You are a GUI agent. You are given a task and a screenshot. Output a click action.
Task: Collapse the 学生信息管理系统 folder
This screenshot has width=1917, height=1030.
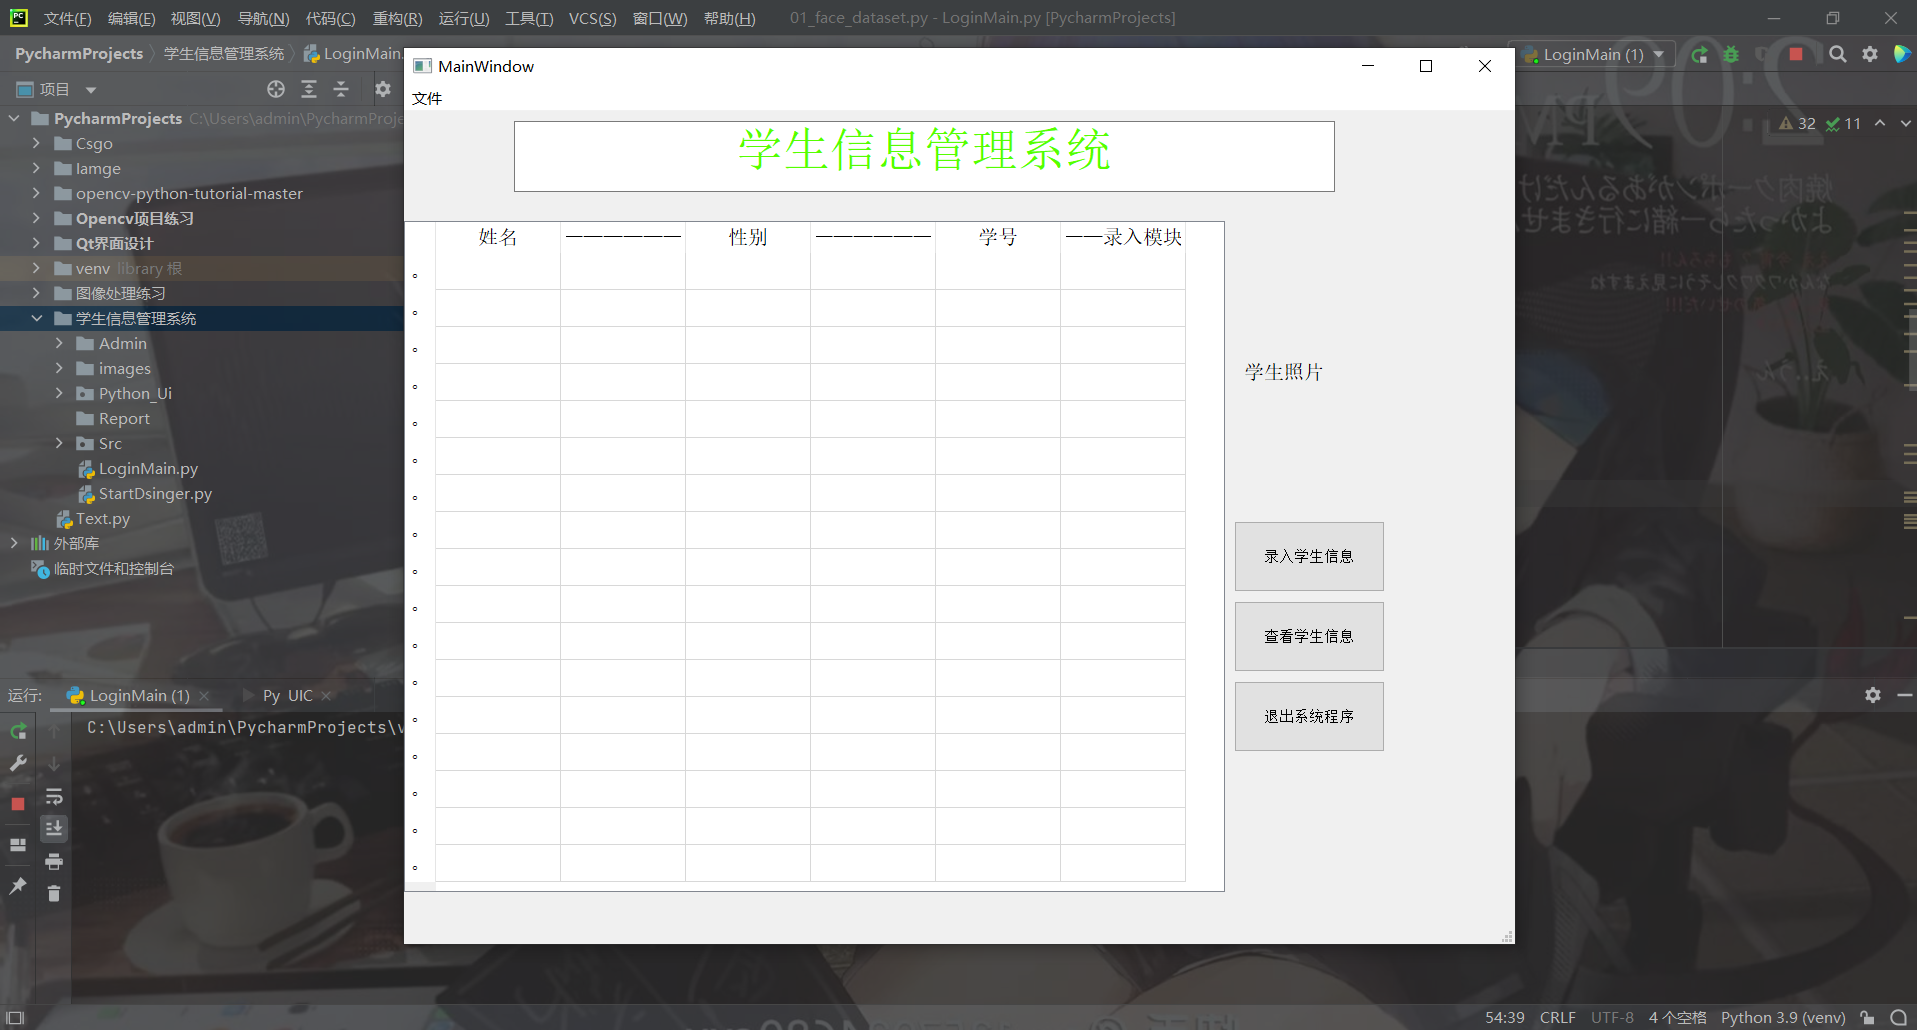coord(37,318)
